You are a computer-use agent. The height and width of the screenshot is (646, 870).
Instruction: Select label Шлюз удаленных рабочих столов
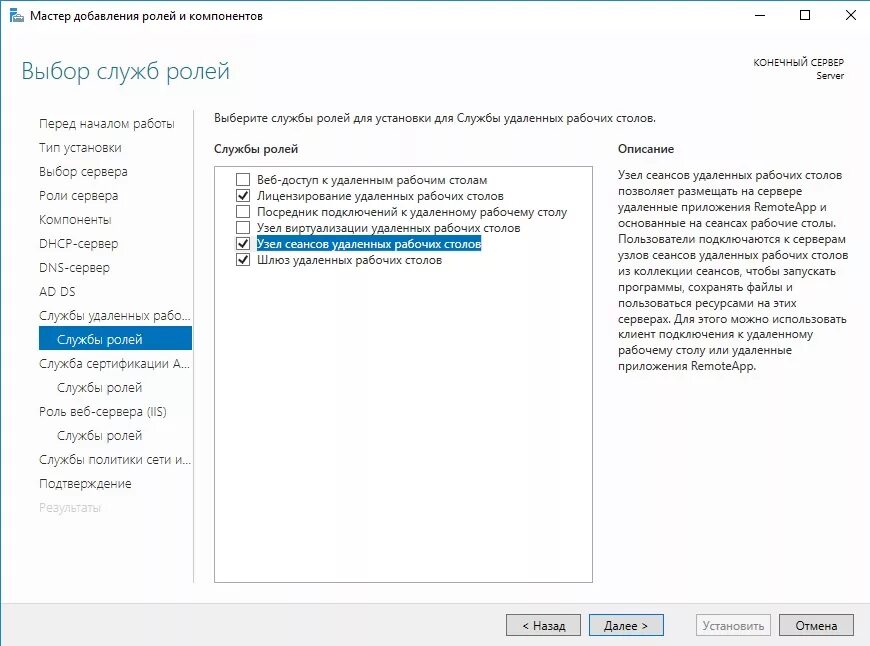pos(349,260)
